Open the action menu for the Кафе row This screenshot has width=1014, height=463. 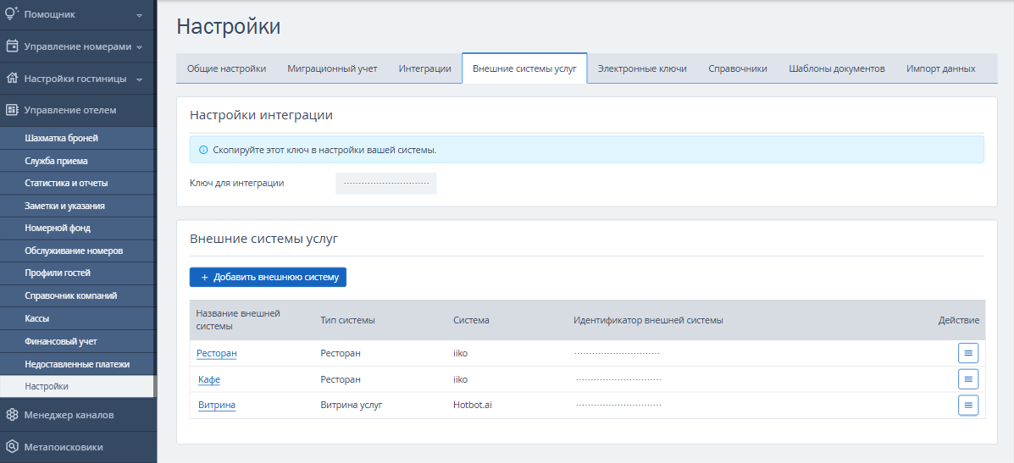click(x=968, y=379)
